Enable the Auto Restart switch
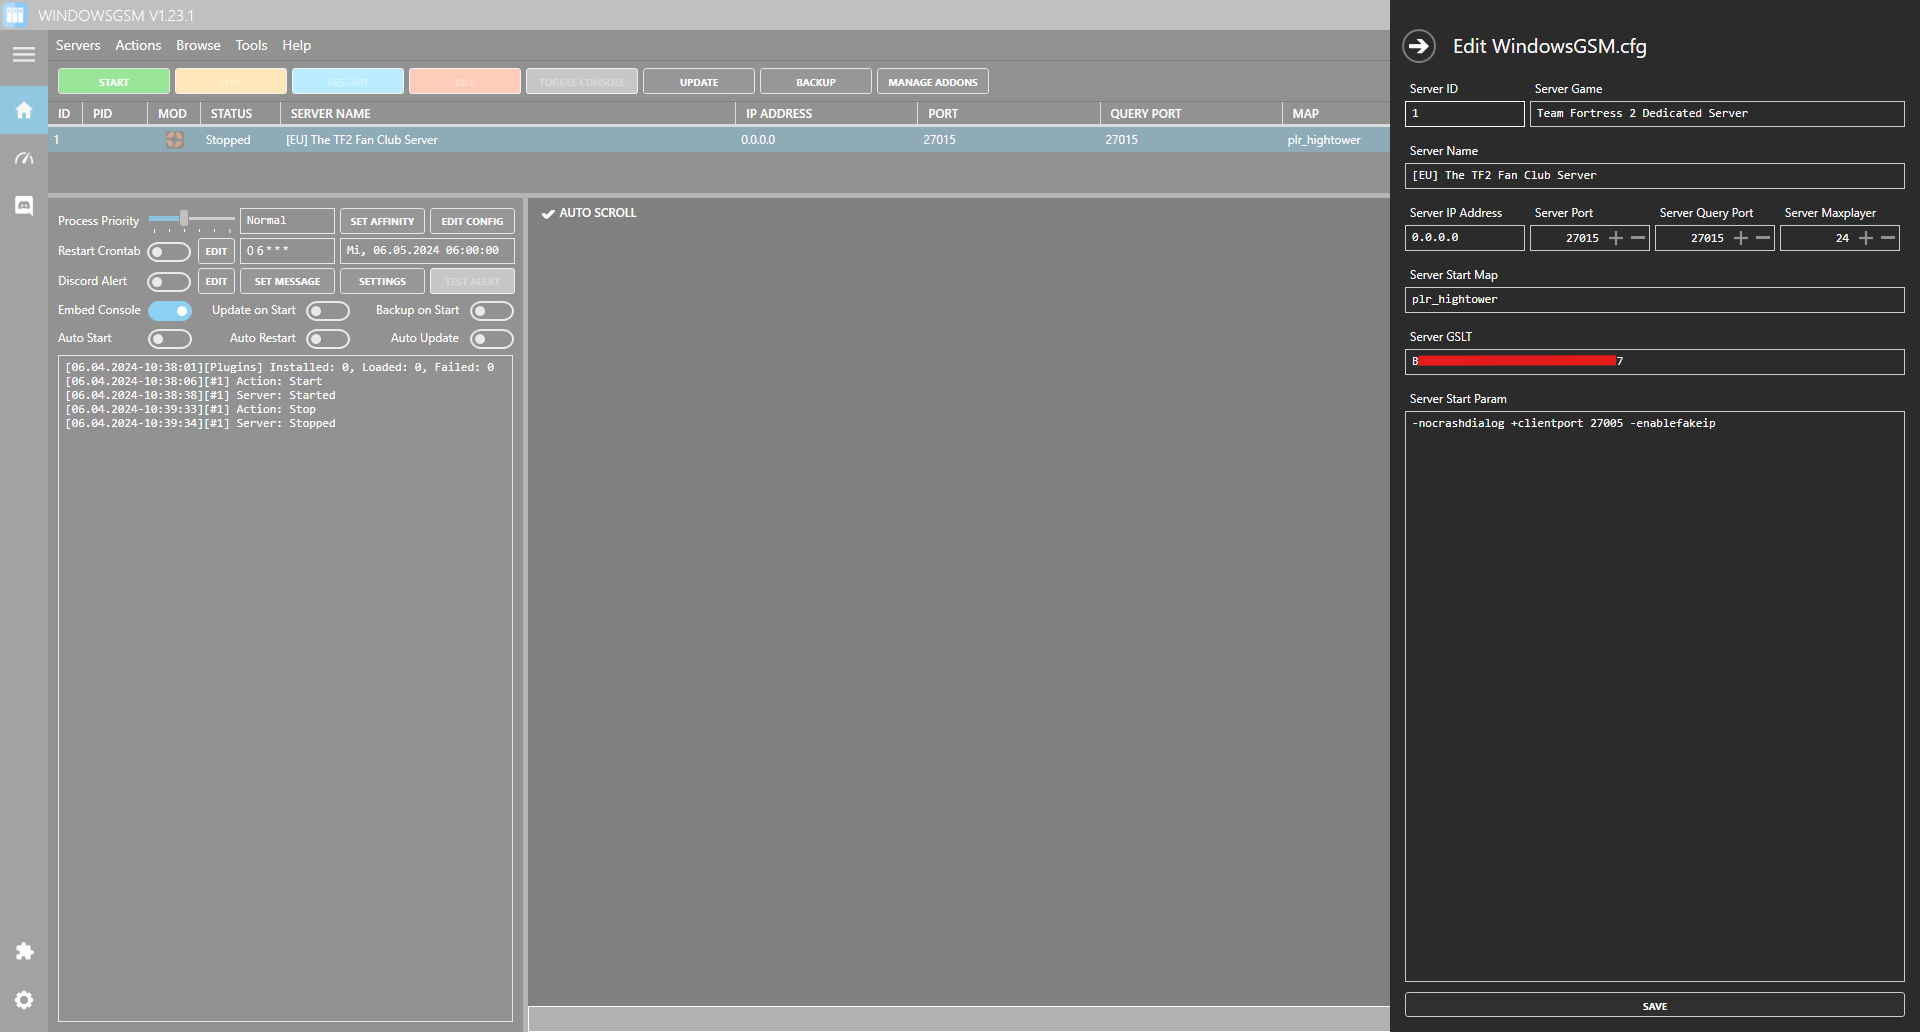Image resolution: width=1920 pixels, height=1032 pixels. tap(328, 339)
